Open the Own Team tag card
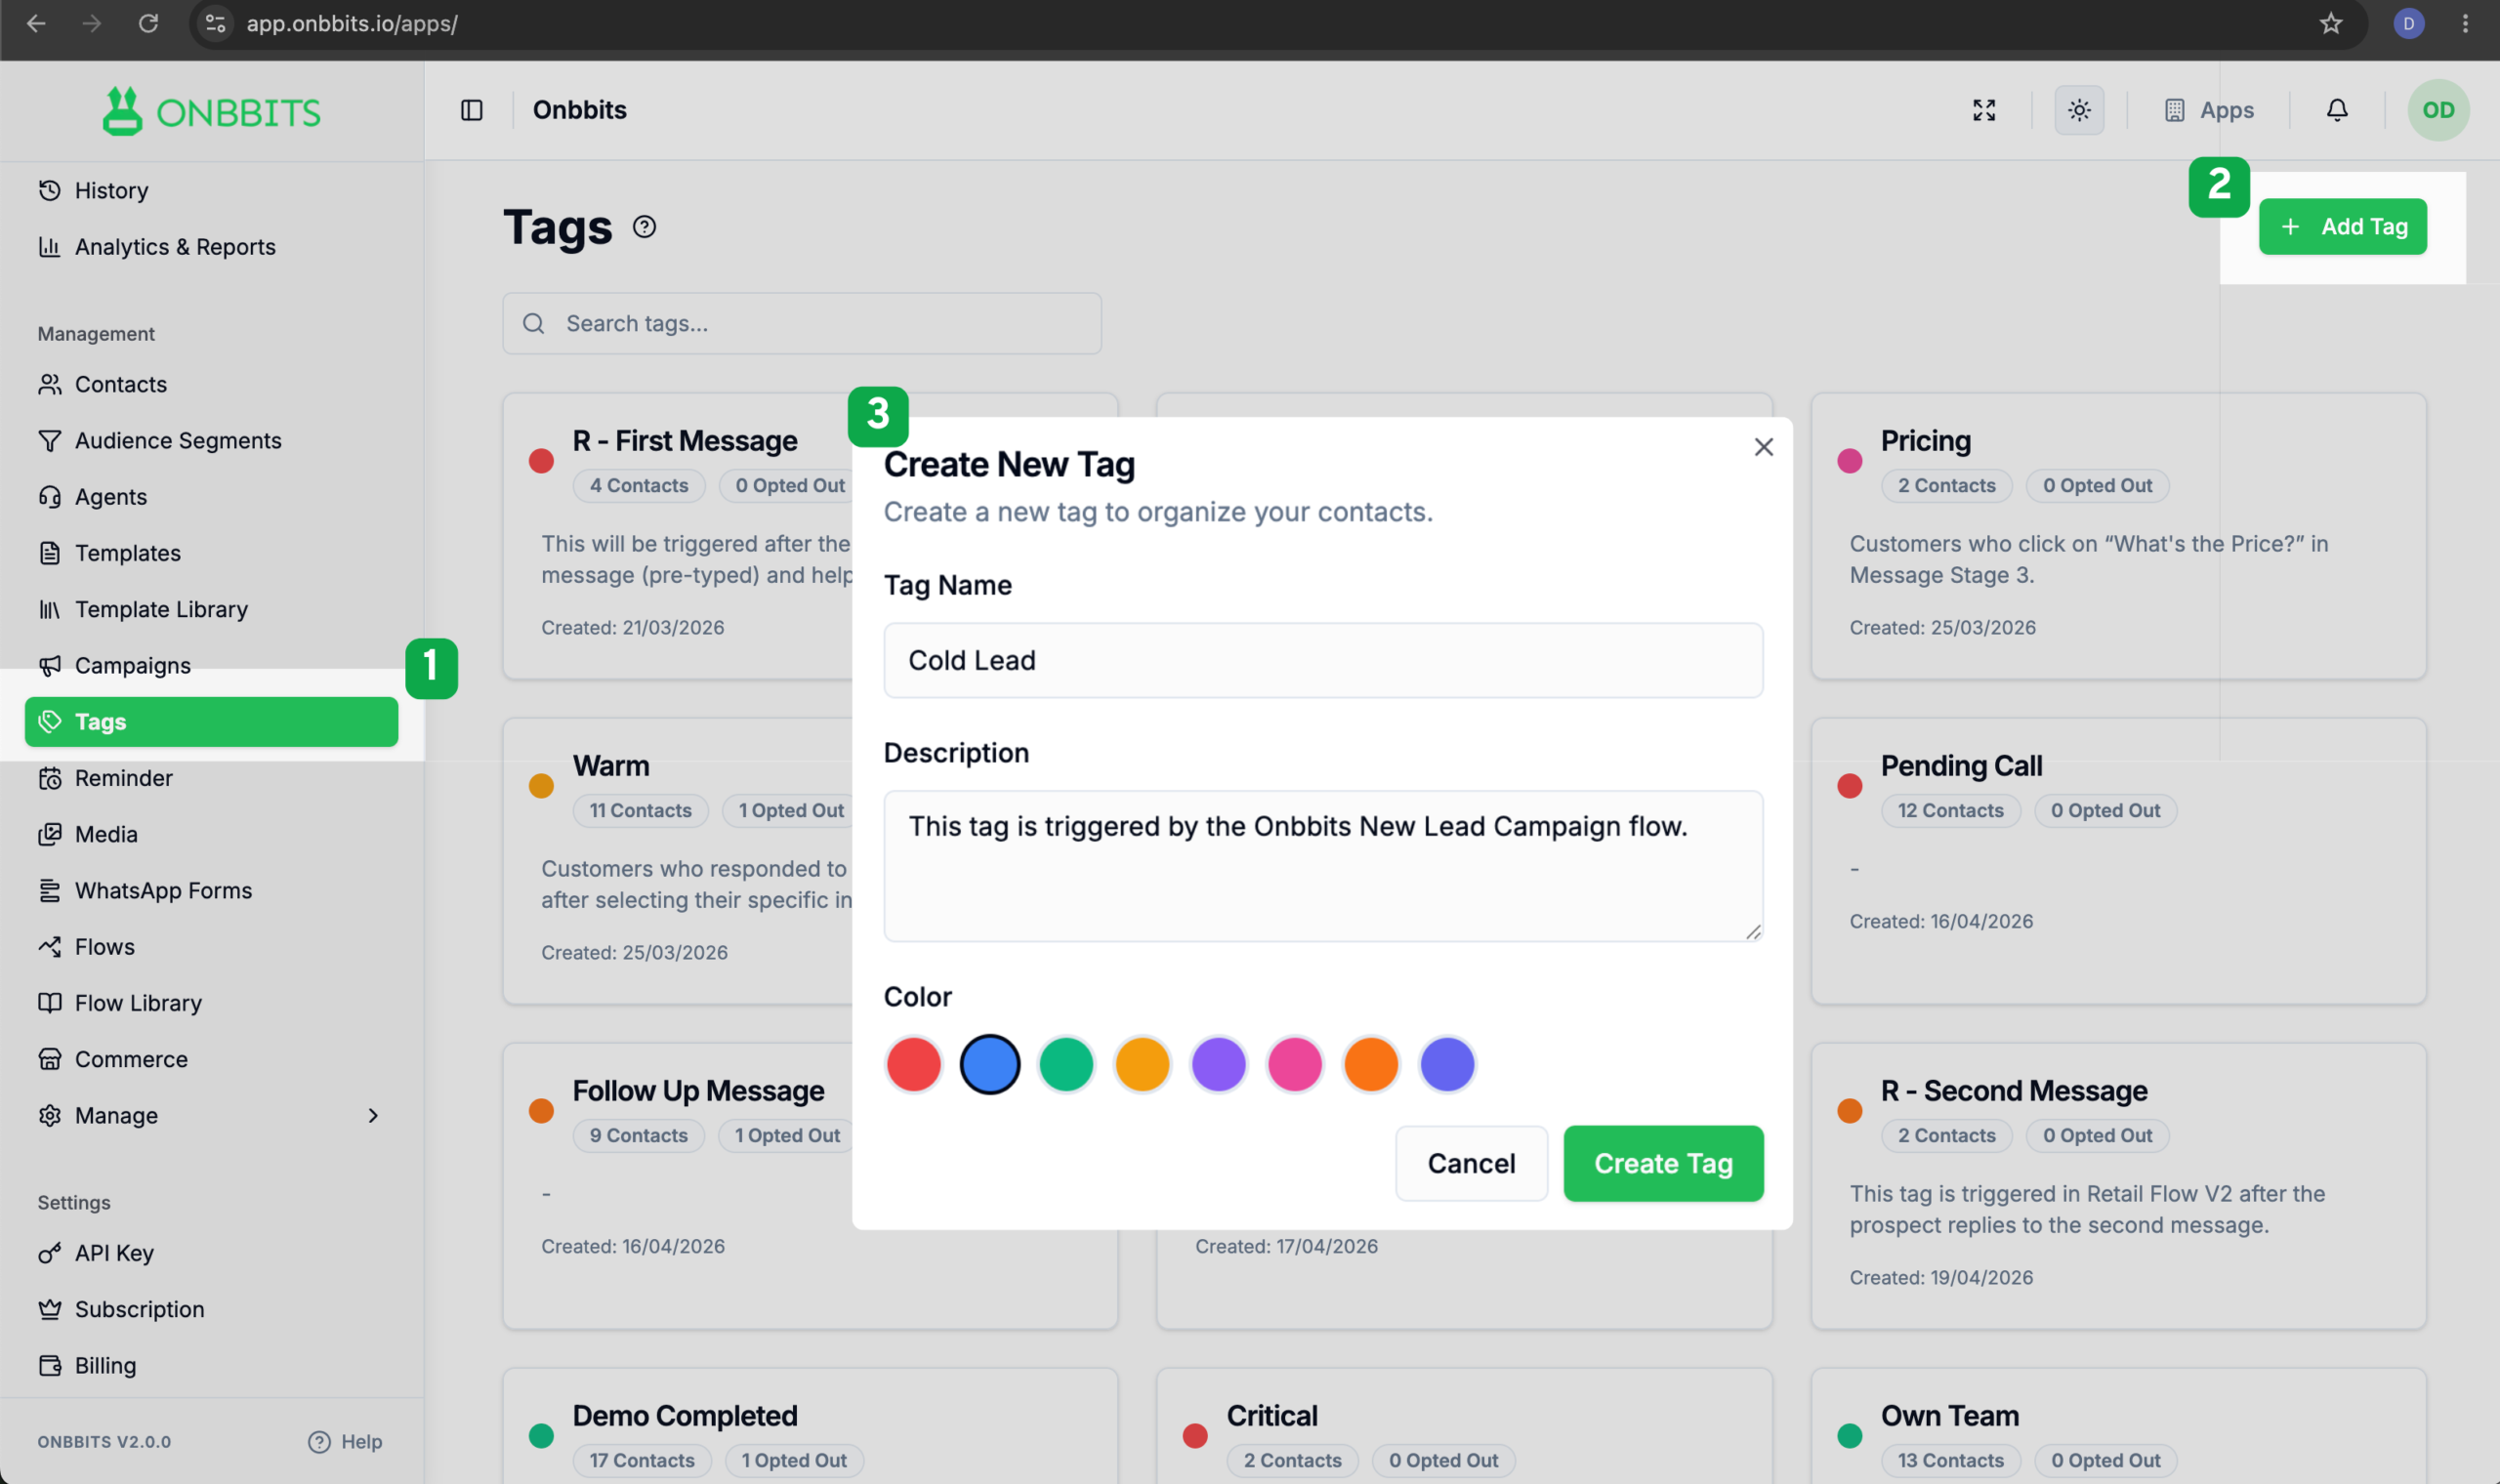The width and height of the screenshot is (2500, 1484). point(2118,1426)
